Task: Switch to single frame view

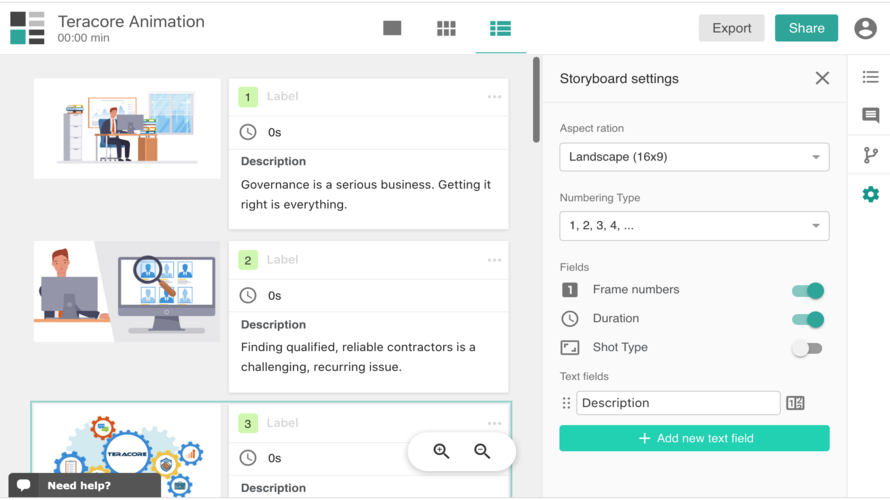Action: click(x=392, y=28)
